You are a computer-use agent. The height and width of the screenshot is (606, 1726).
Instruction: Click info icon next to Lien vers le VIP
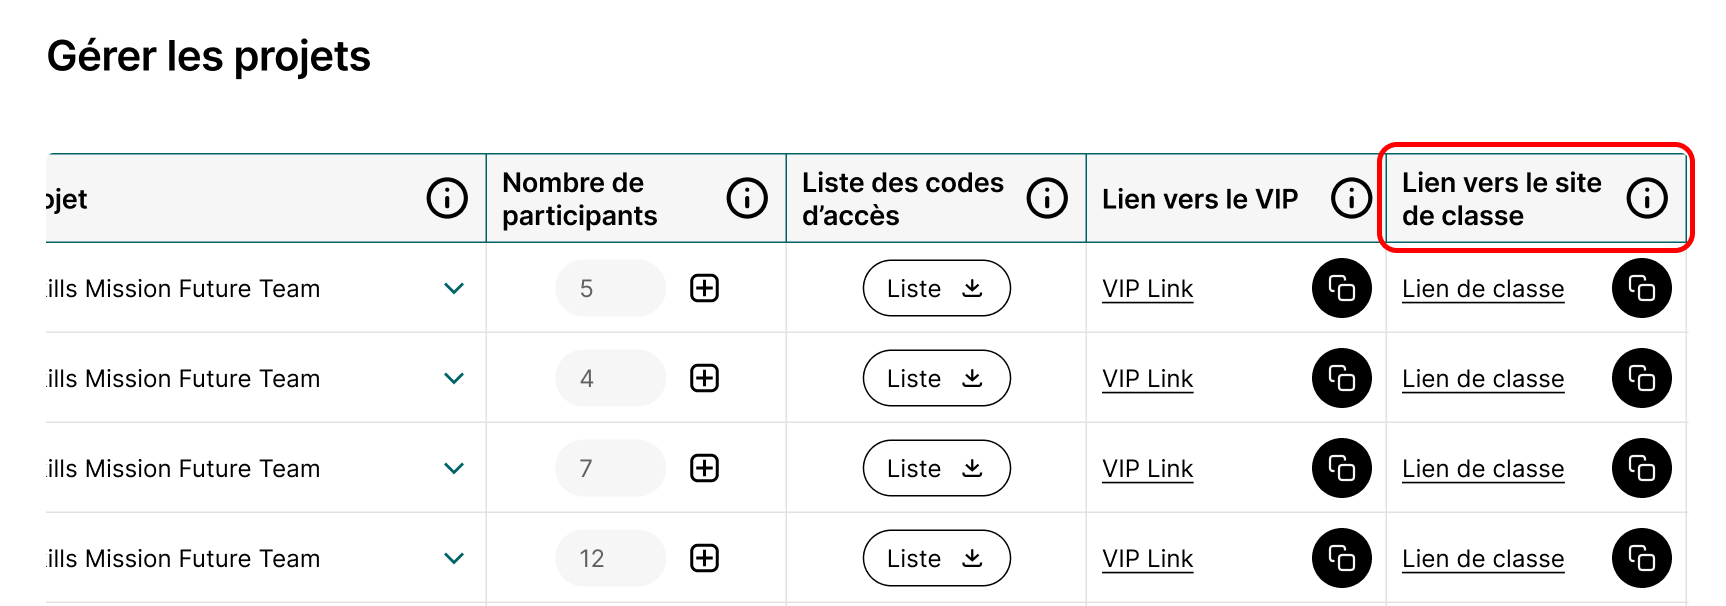pos(1350,198)
